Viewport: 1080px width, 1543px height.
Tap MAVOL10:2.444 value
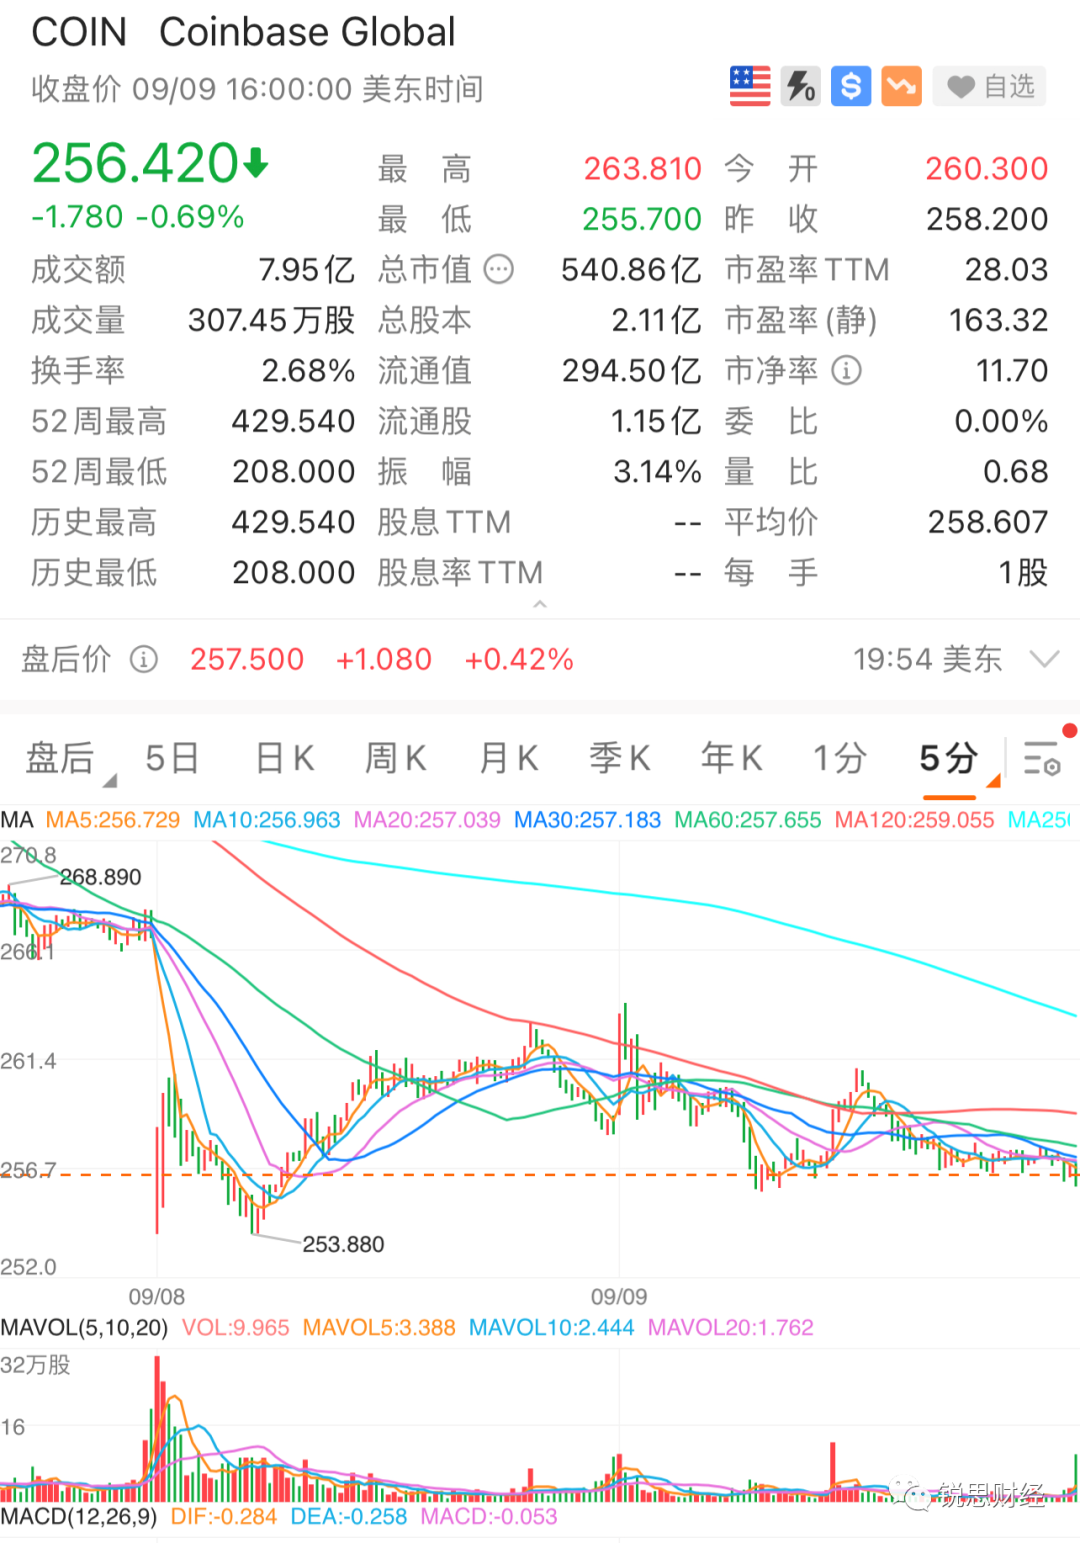click(x=552, y=1327)
